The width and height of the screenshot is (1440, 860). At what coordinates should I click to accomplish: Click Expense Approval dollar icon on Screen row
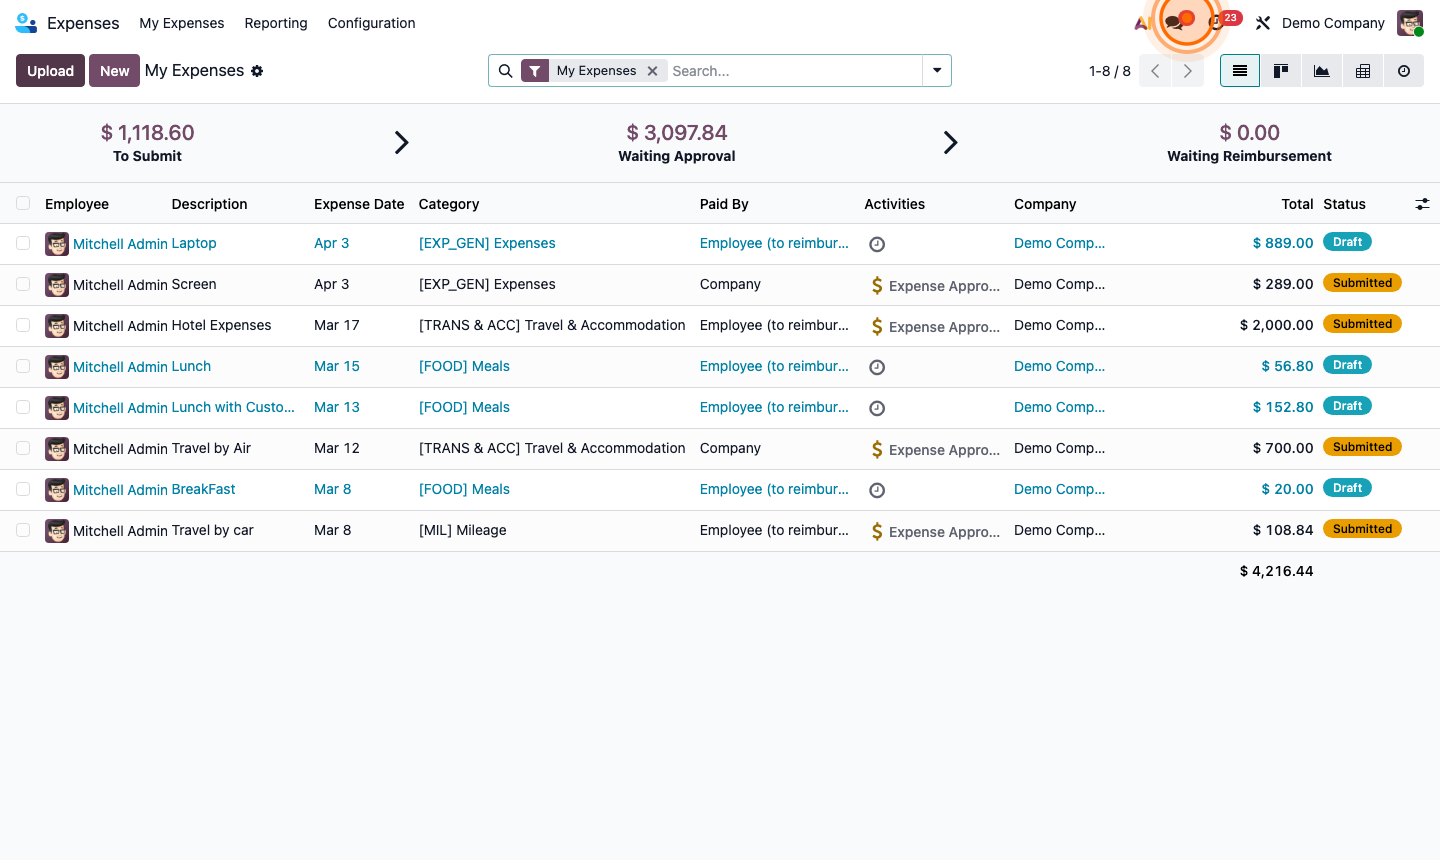tap(877, 285)
